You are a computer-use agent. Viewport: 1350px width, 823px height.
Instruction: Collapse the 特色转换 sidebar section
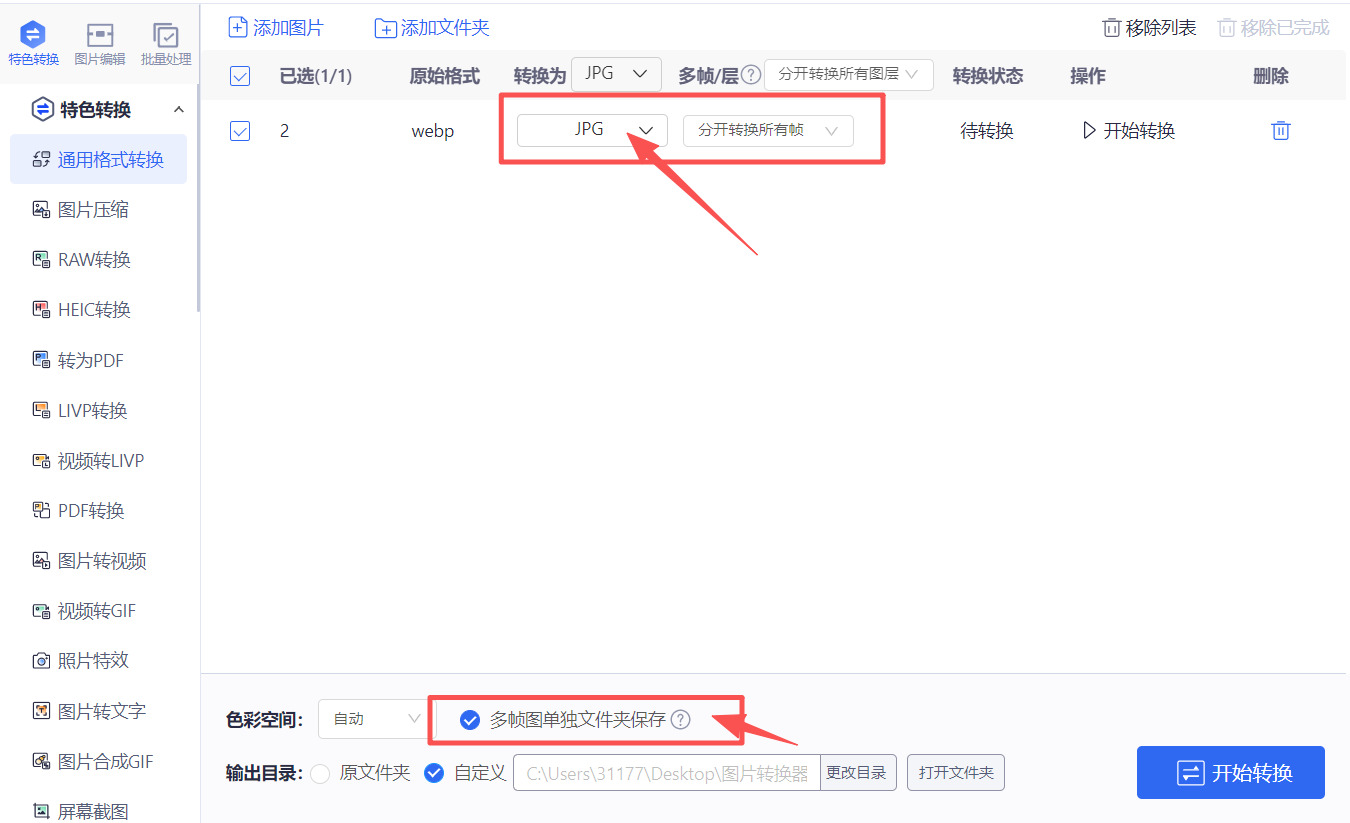[179, 109]
